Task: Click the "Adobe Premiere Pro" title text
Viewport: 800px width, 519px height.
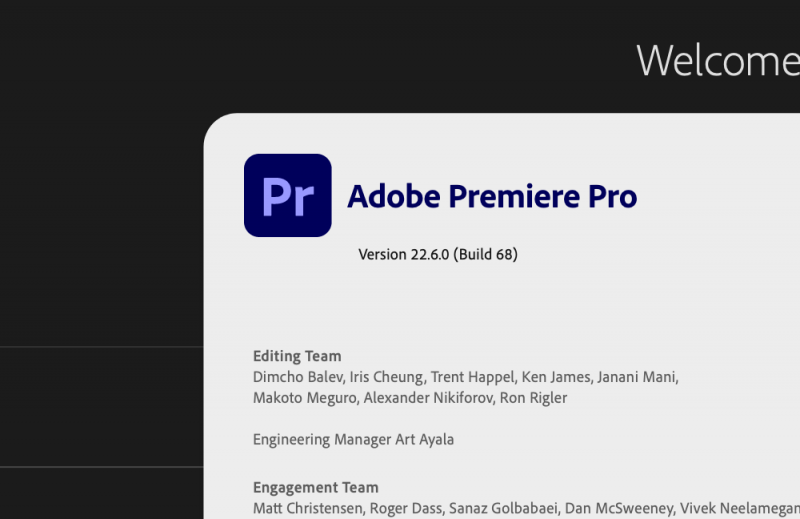Action: (491, 196)
